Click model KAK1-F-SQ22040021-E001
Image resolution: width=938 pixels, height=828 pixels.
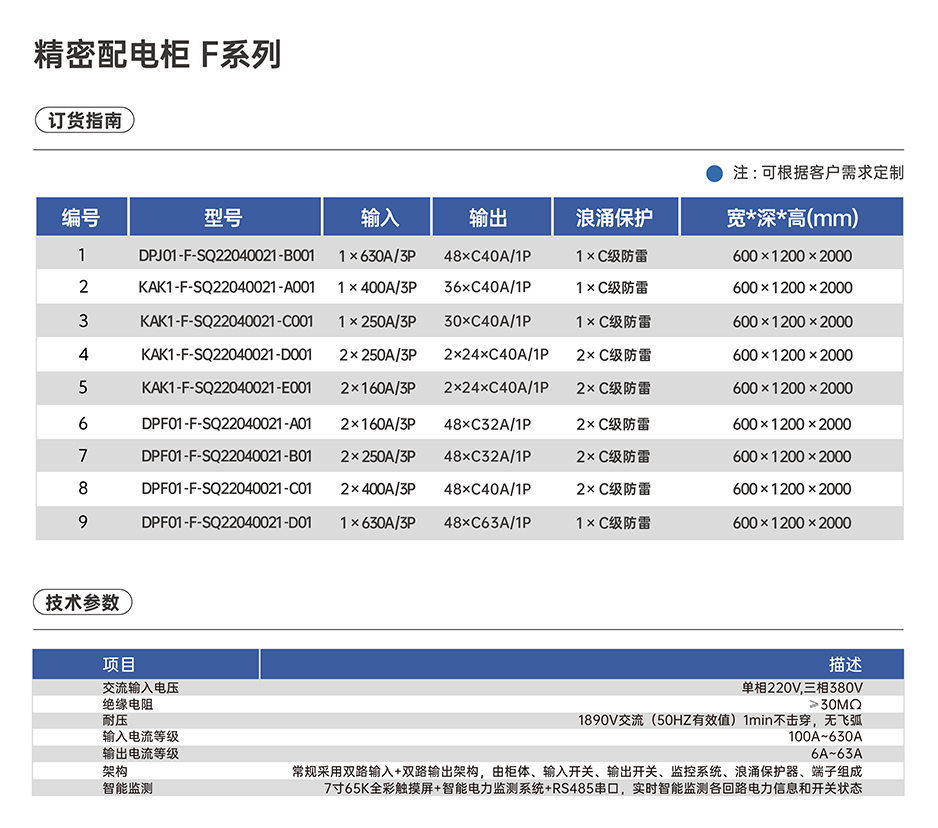(x=227, y=388)
